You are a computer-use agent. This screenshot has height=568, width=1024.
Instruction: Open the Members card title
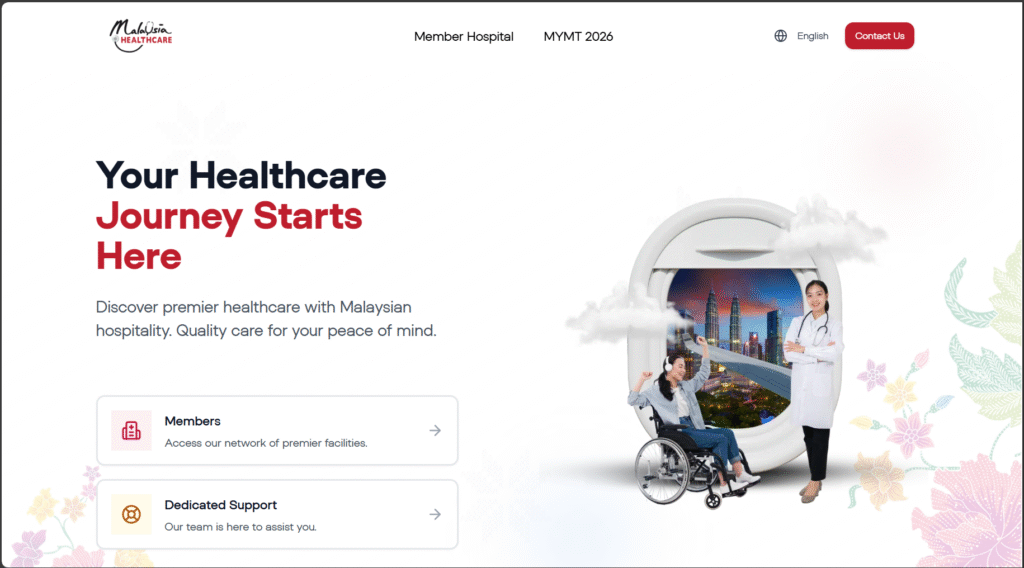coord(192,421)
